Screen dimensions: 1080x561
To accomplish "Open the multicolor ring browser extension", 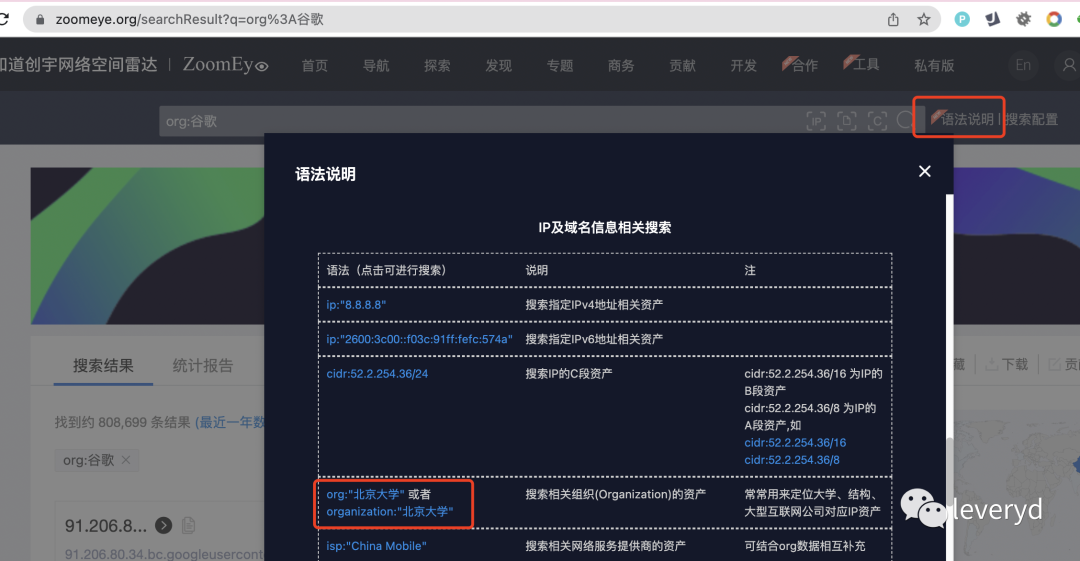I will (1054, 19).
